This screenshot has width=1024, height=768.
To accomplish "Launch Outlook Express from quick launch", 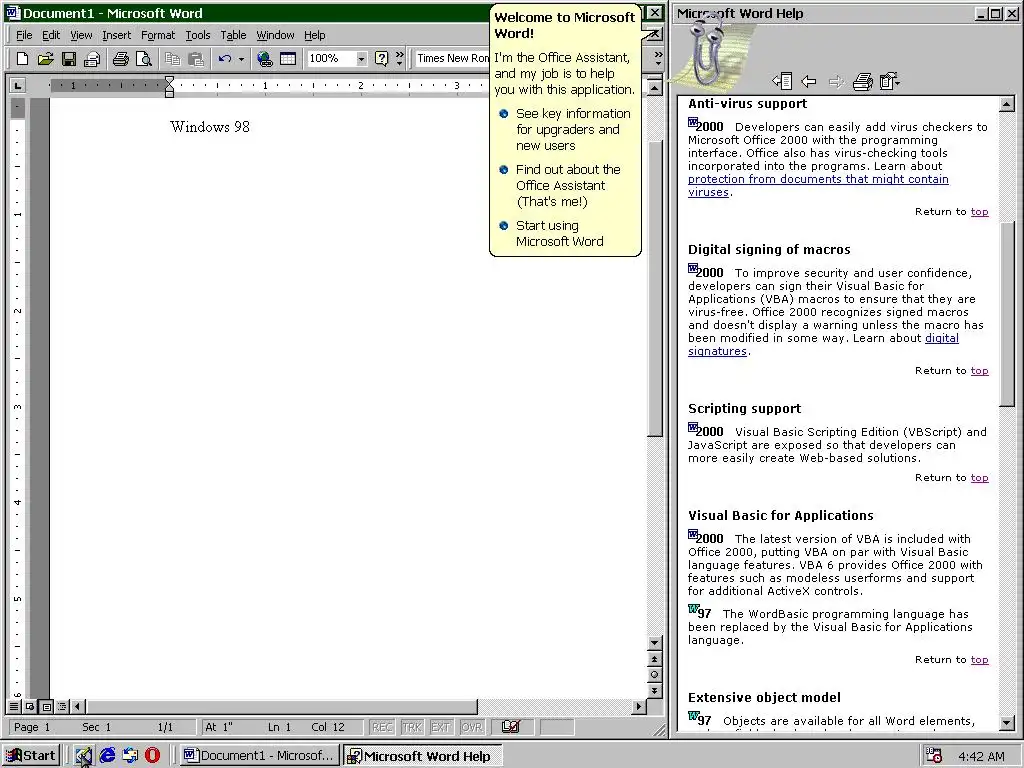I will (x=130, y=756).
